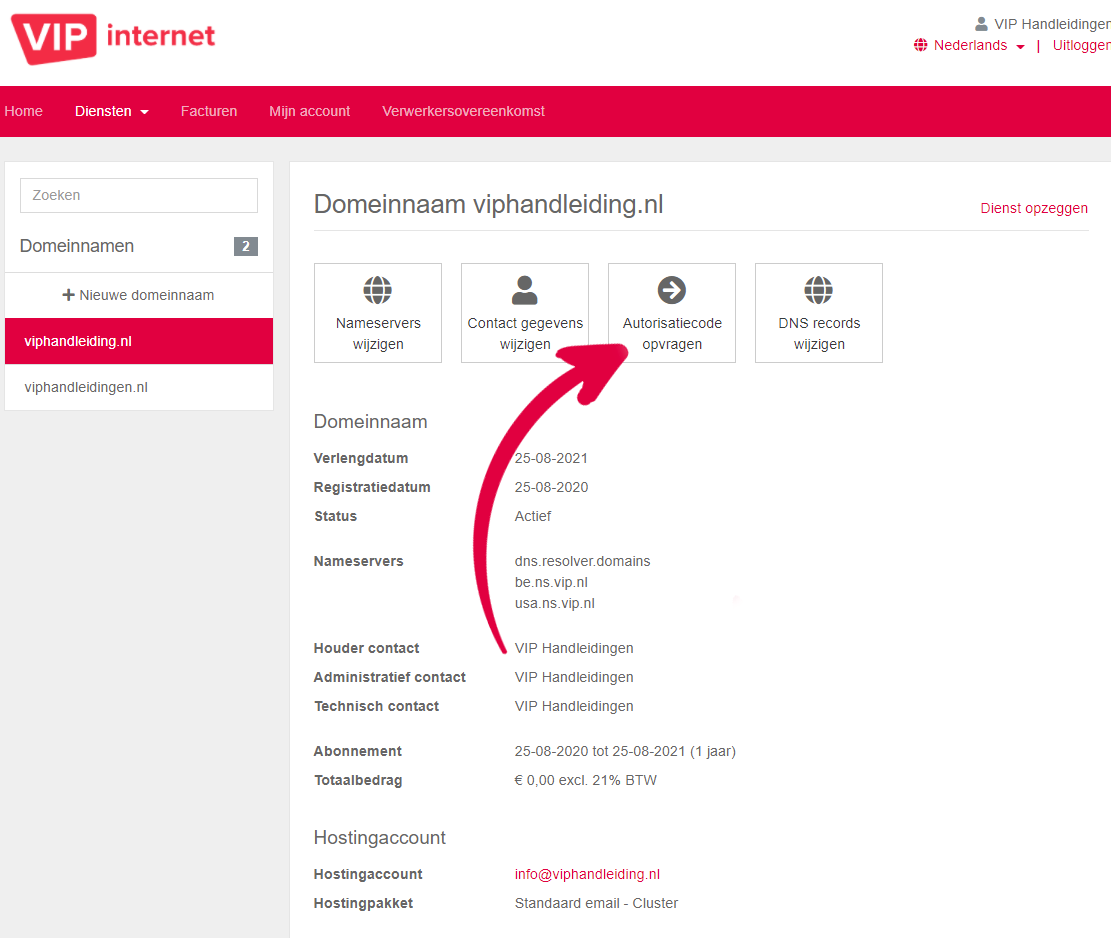
Task: Open Verwerkersovereenkomst in the navigation bar
Action: [x=463, y=111]
